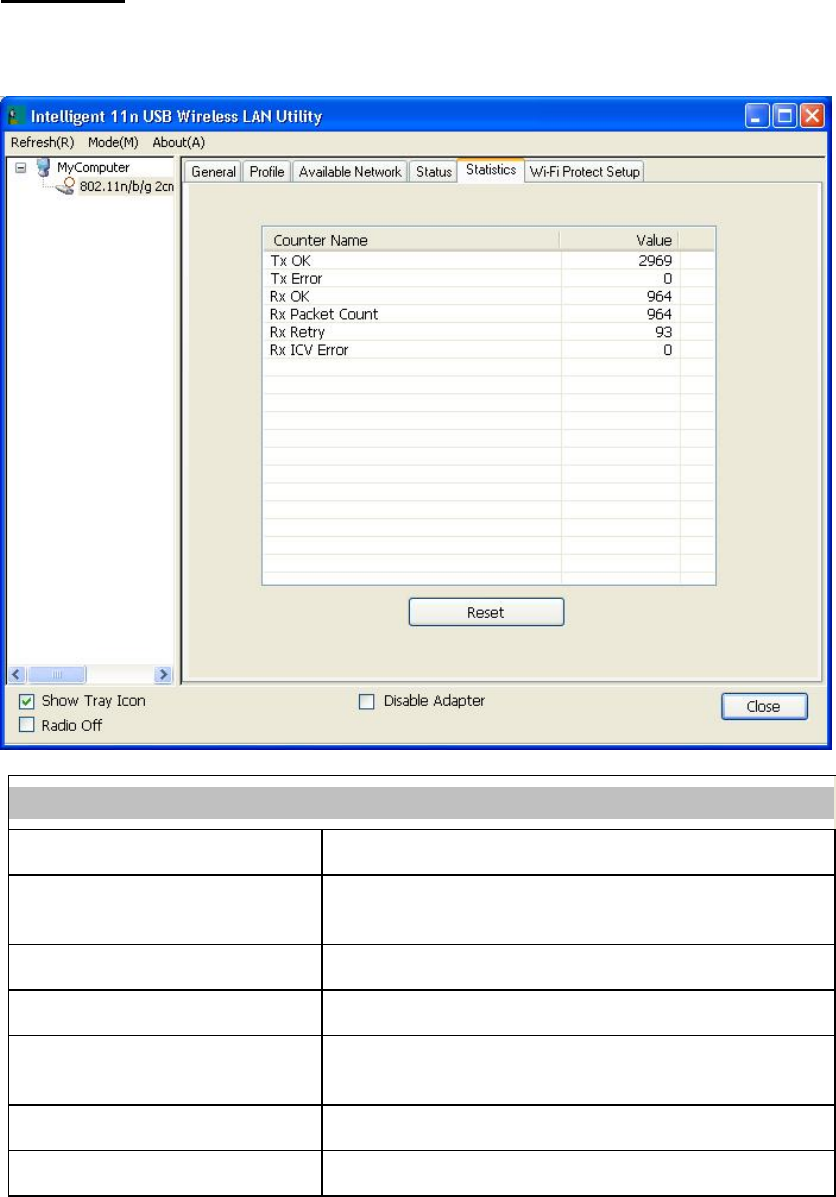Click the Counter Name column header

pos(412,240)
